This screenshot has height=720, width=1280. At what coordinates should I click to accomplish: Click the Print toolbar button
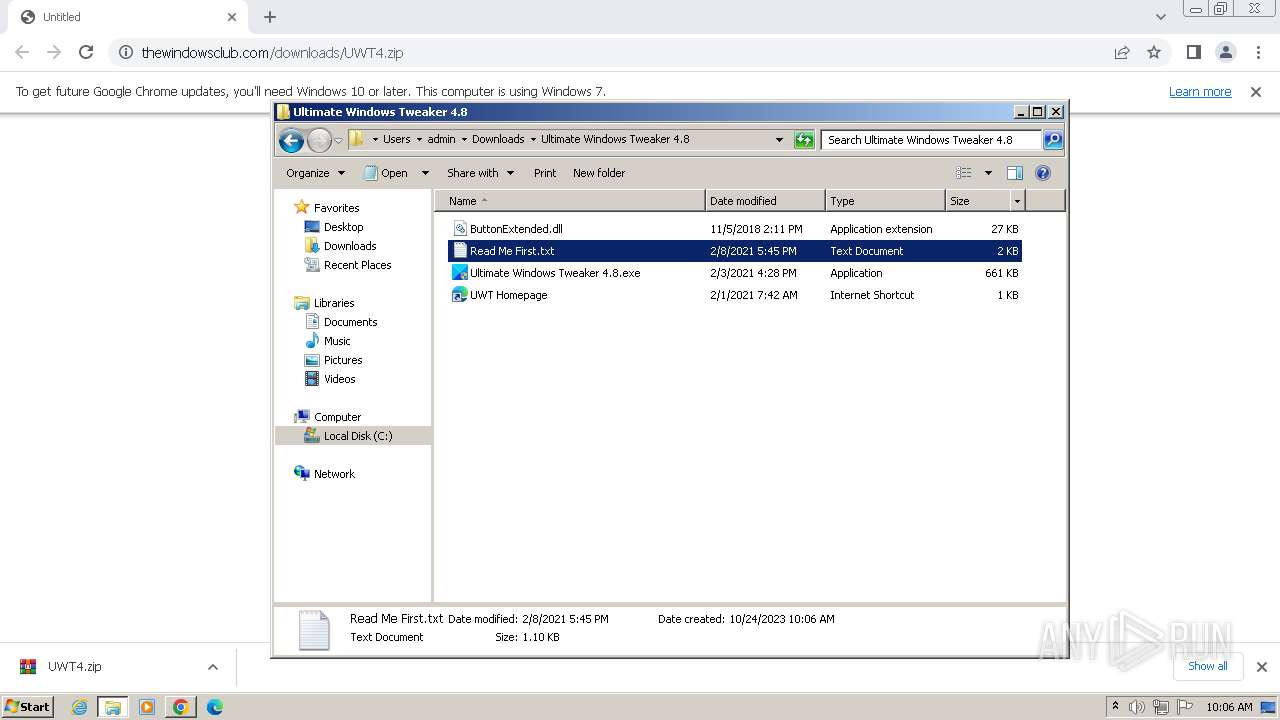click(x=545, y=173)
